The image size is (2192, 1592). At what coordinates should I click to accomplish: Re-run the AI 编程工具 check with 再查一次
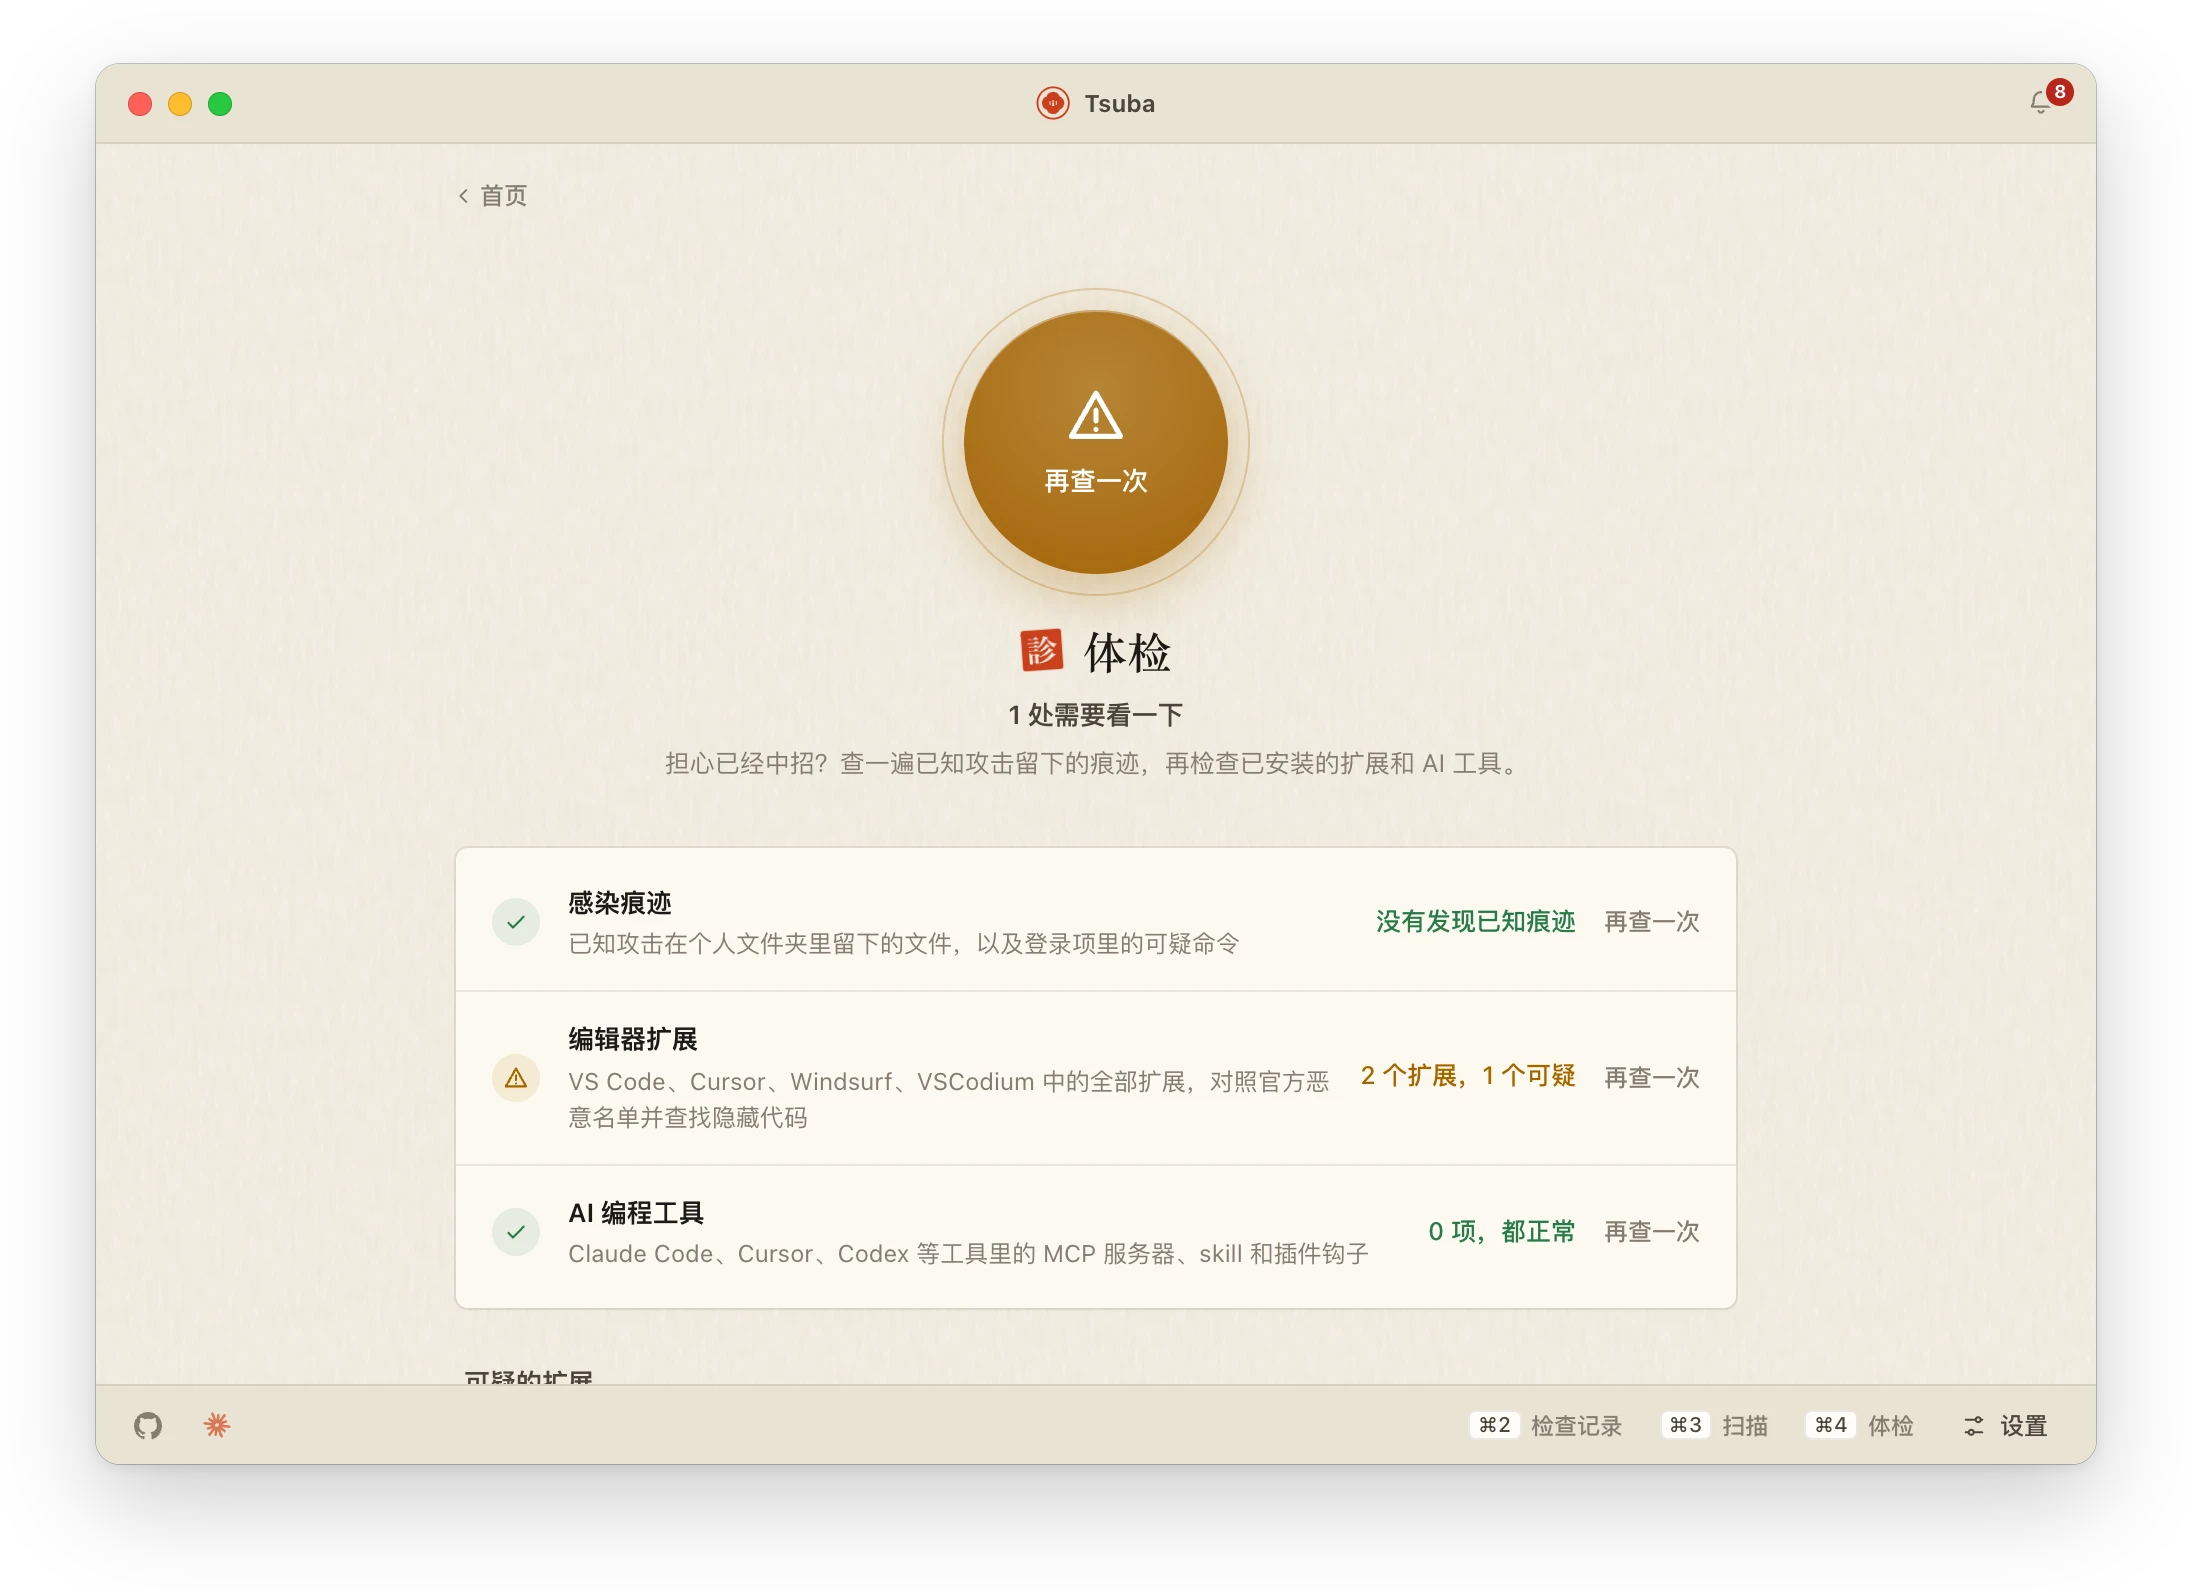click(1652, 1231)
